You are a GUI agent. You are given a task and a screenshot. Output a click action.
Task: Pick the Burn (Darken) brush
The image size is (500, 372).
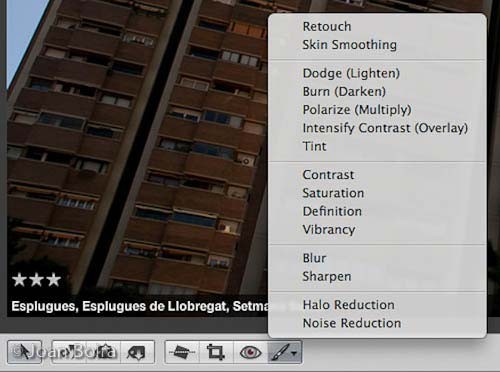pyautogui.click(x=377, y=92)
